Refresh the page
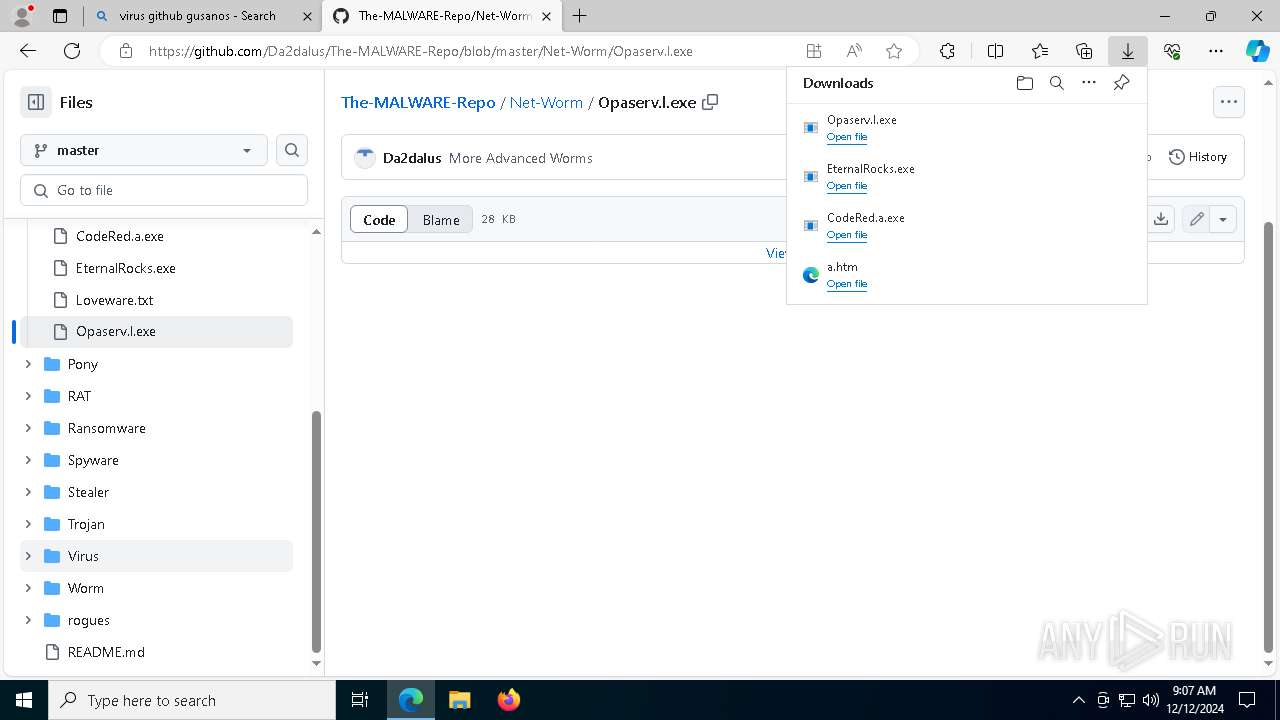 tap(72, 51)
